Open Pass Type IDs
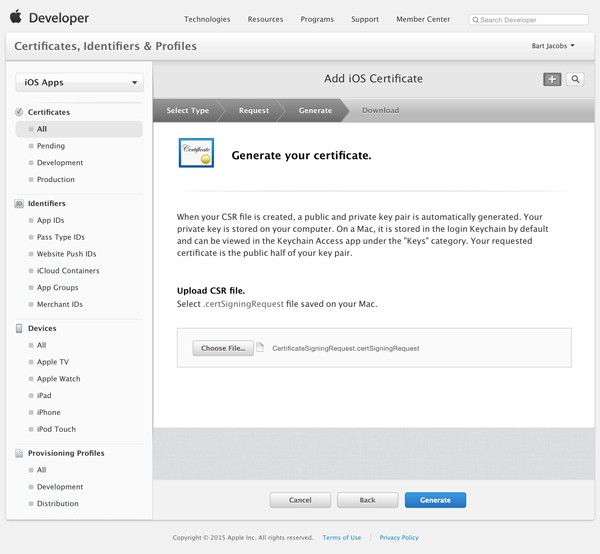Image resolution: width=600 pixels, height=554 pixels. [60, 237]
